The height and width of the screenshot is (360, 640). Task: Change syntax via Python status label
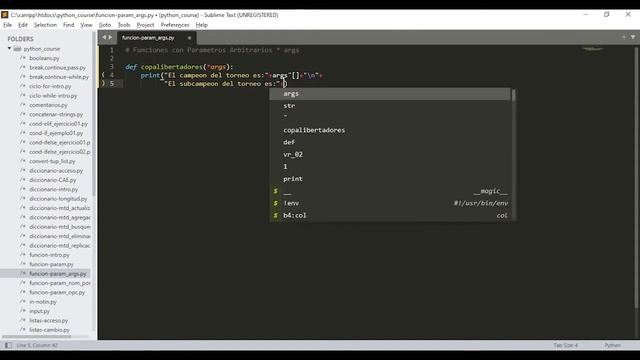[x=613, y=345]
